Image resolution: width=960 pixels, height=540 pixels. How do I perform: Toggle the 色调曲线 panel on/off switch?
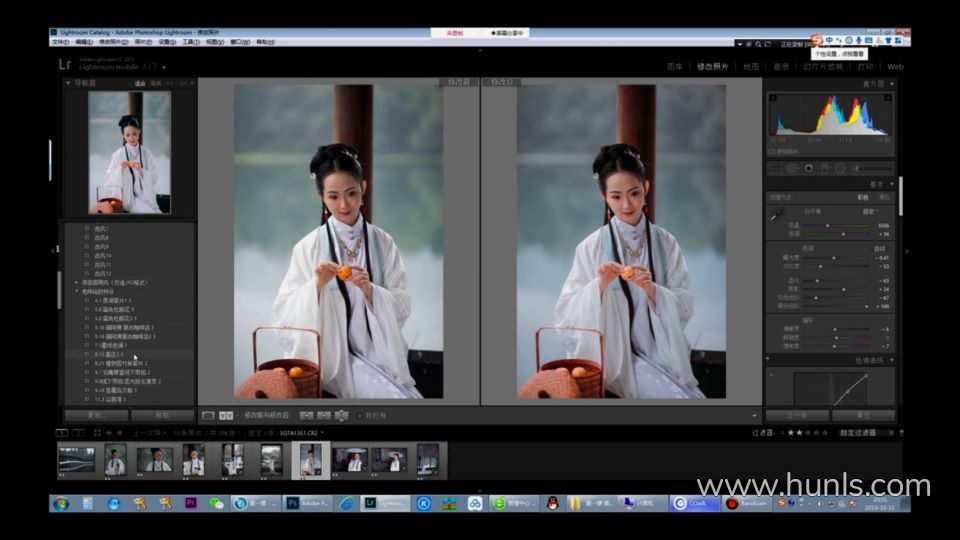768,359
